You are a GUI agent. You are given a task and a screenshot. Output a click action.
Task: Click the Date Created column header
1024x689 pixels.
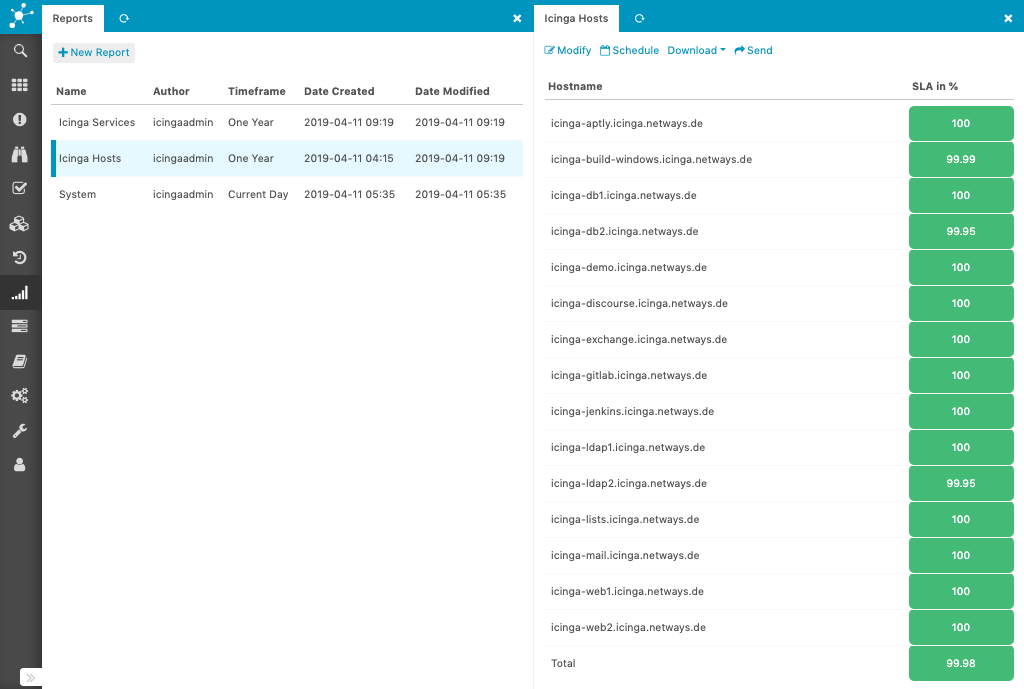[339, 91]
